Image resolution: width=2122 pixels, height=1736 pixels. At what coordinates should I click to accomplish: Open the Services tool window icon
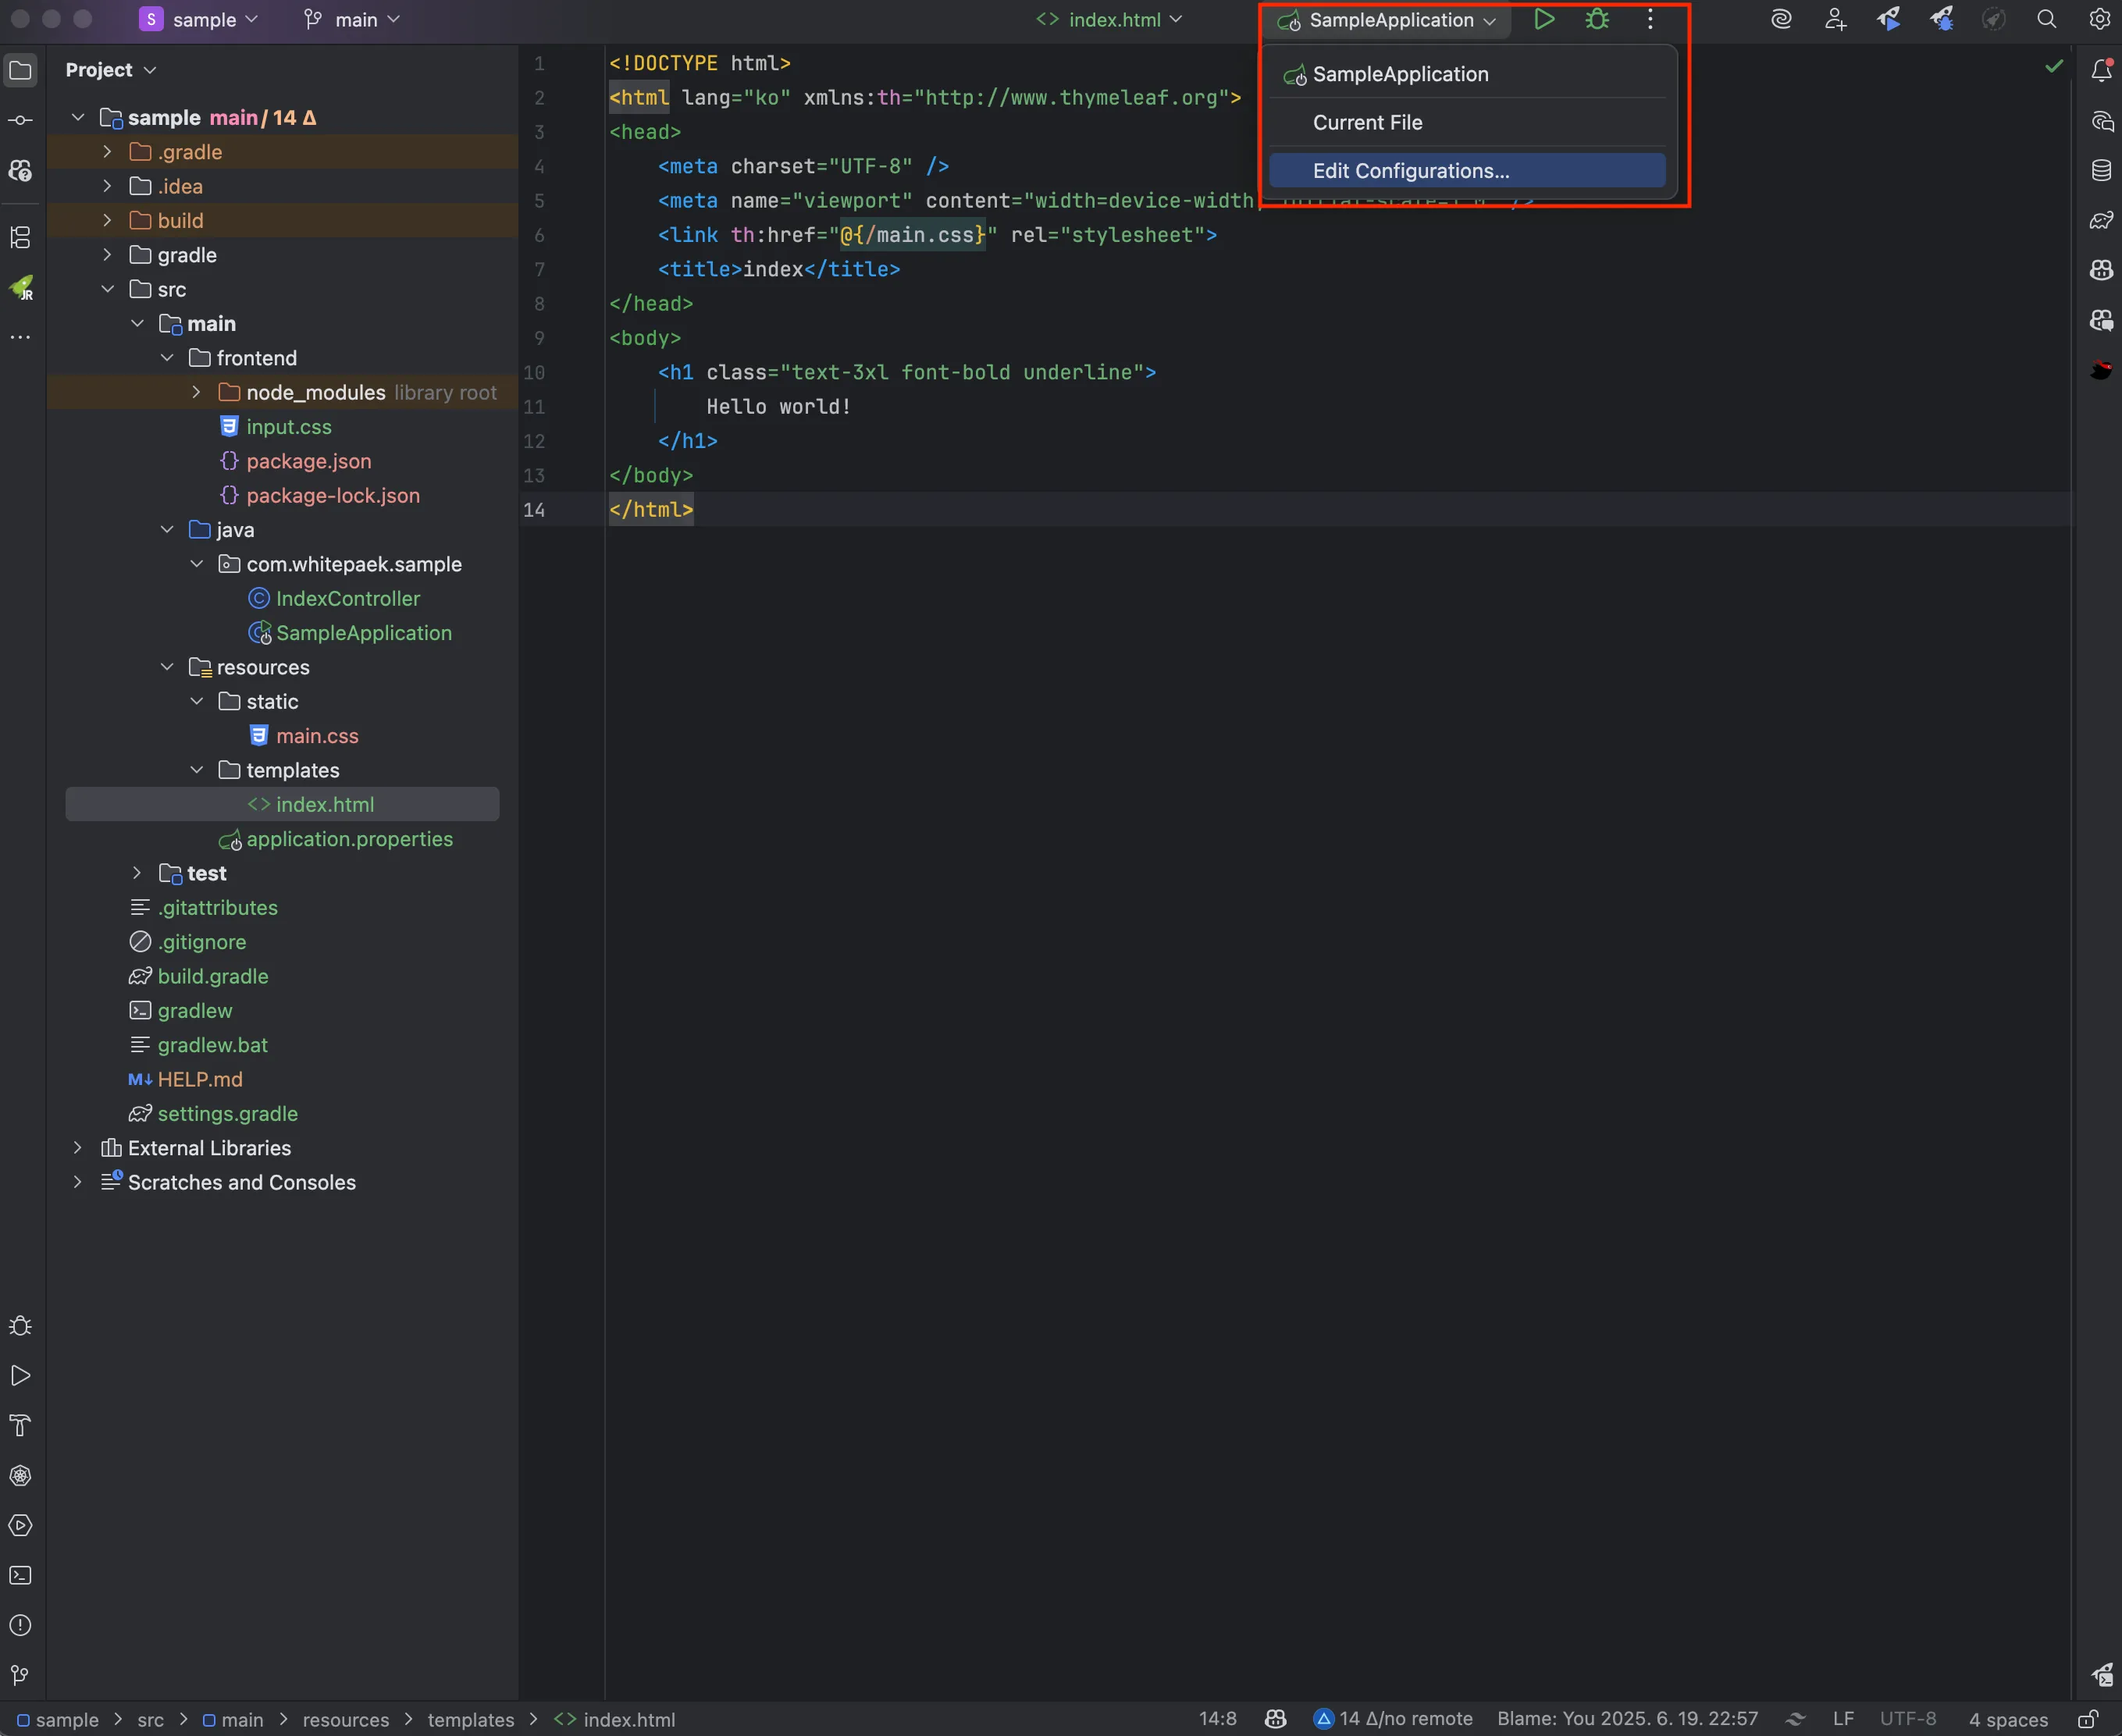20,1526
